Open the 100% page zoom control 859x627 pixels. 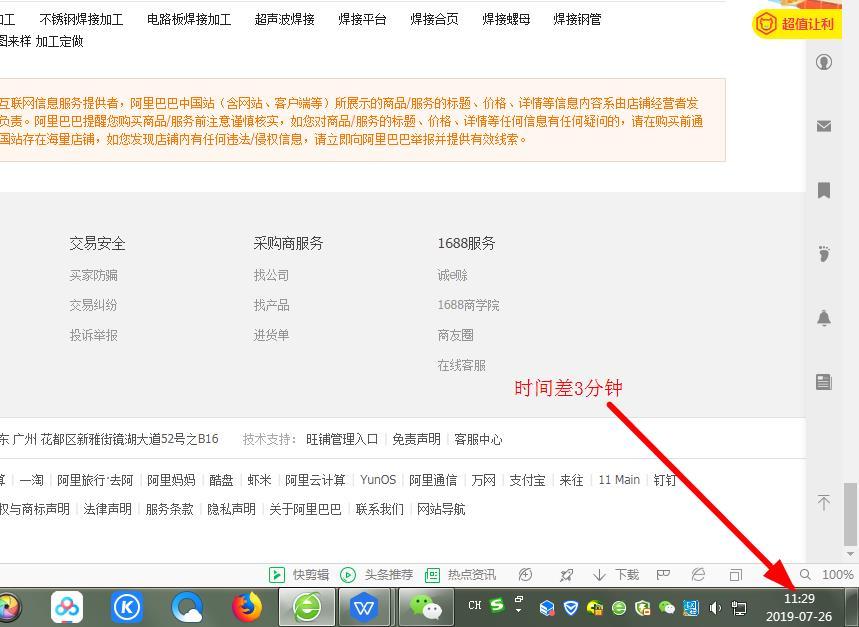827,574
